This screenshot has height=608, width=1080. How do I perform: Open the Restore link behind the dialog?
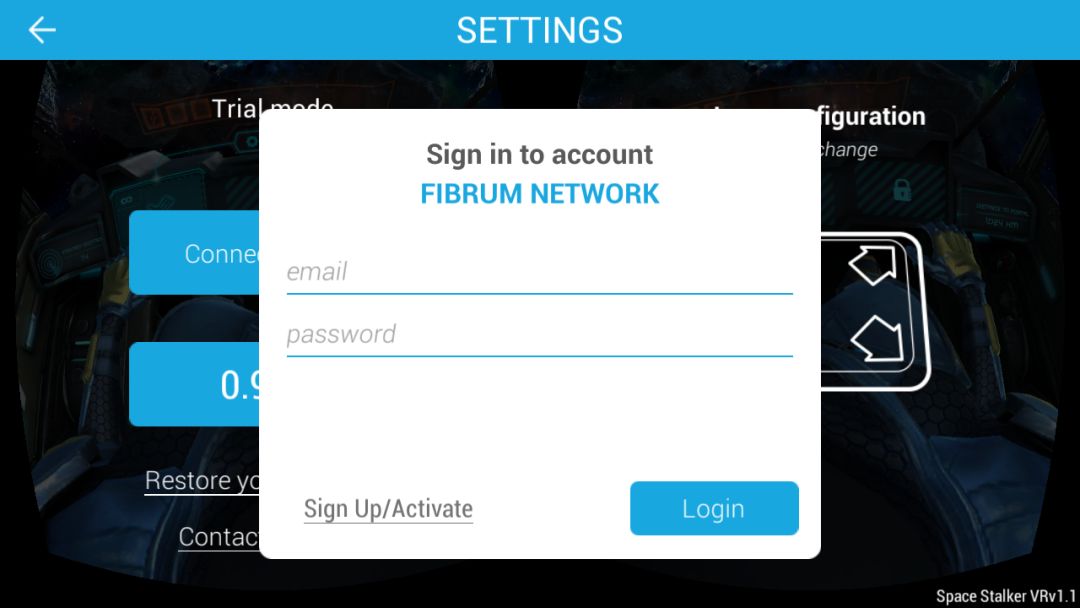(202, 481)
